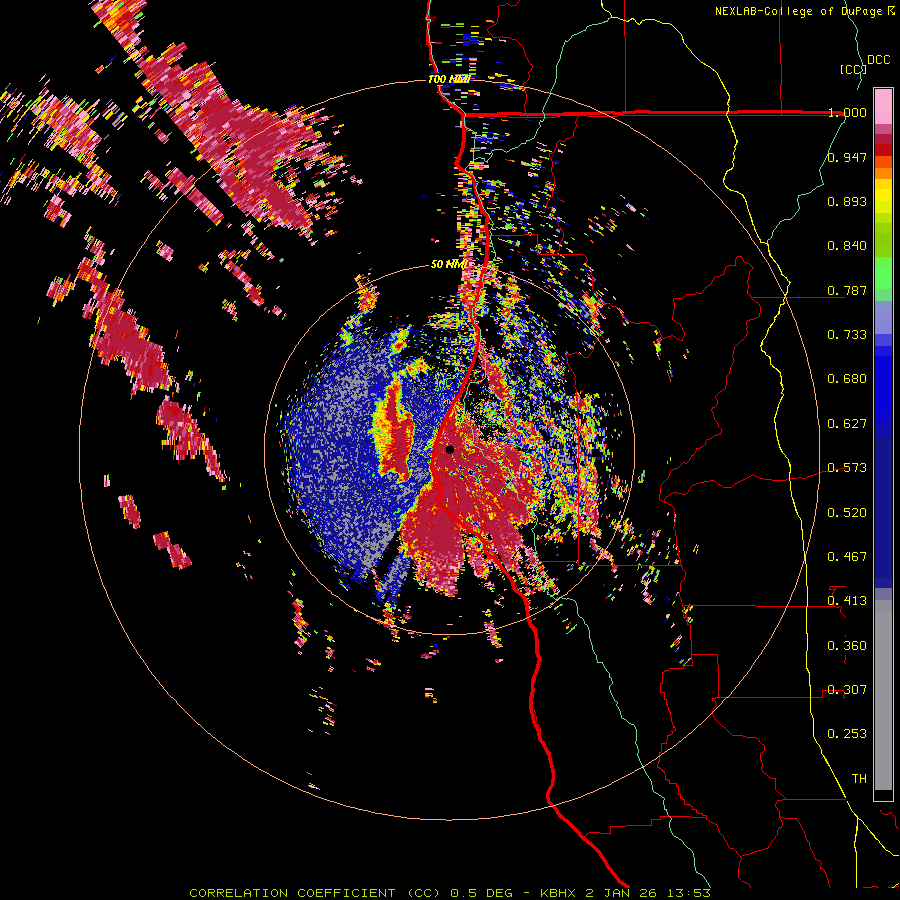Click the 0.573 scale value
The image size is (900, 900).
(x=847, y=468)
